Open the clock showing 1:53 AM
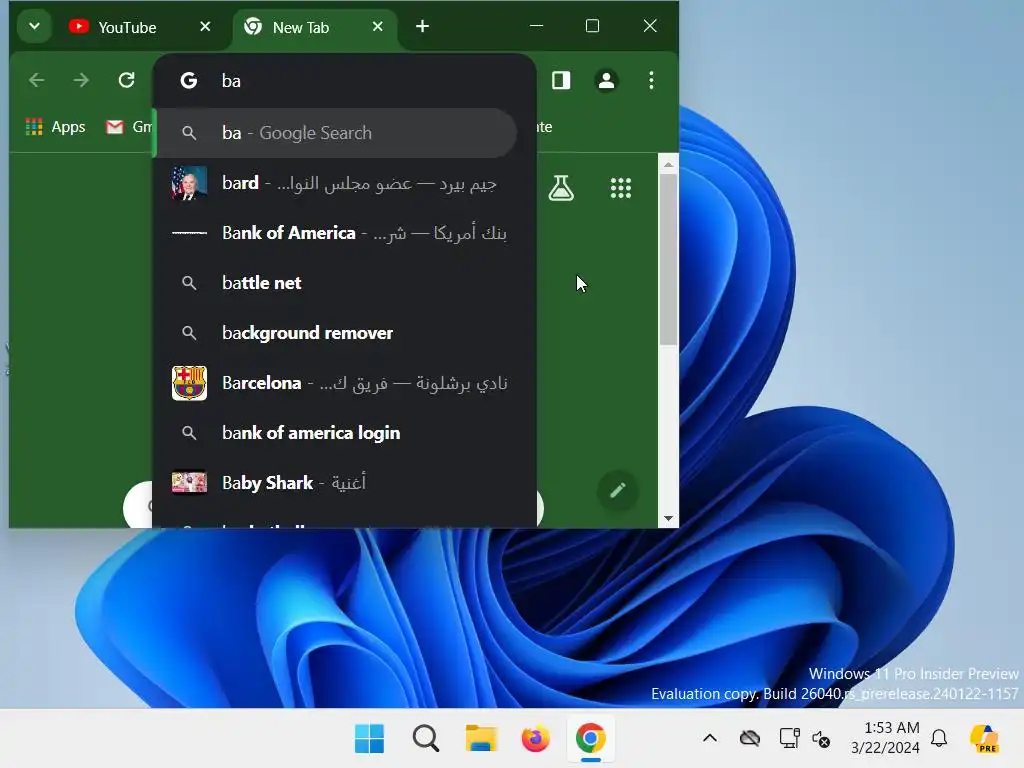The width and height of the screenshot is (1024, 768). coord(885,738)
